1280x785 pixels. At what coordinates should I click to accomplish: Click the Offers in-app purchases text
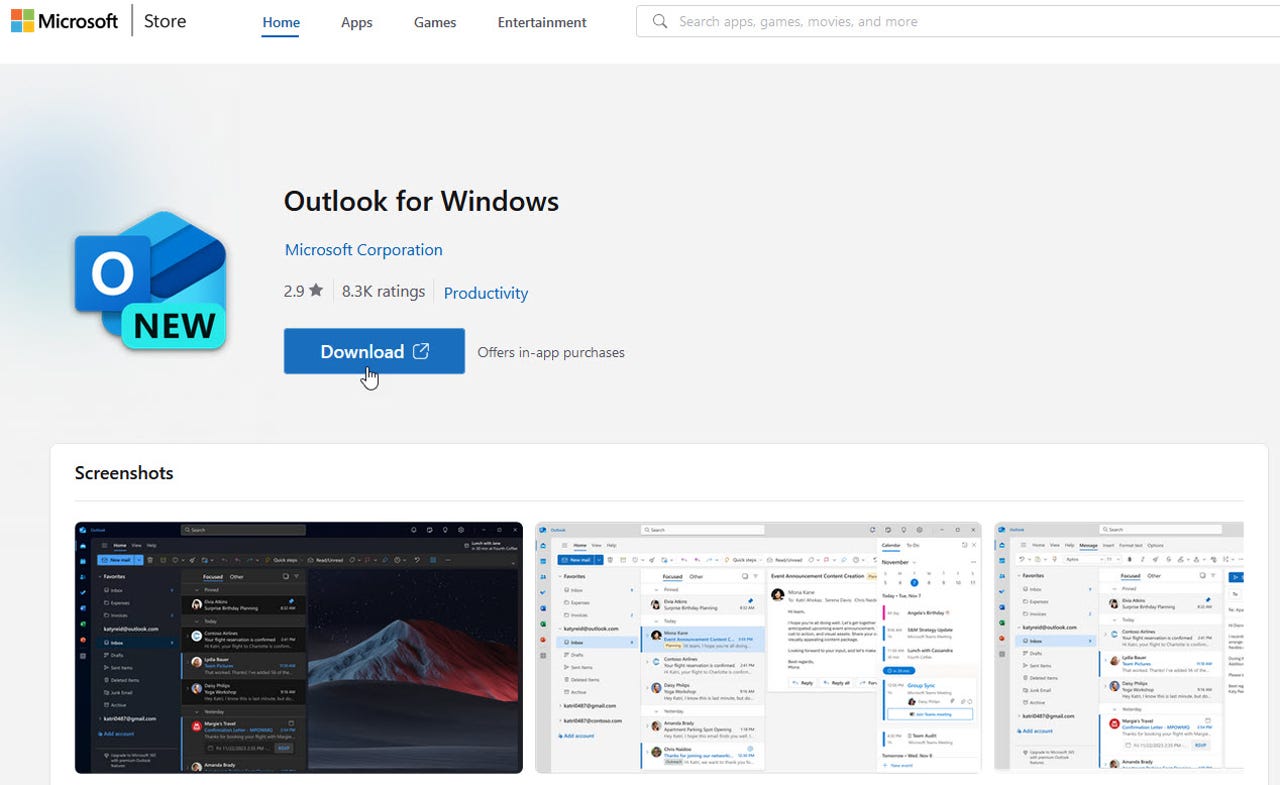551,352
